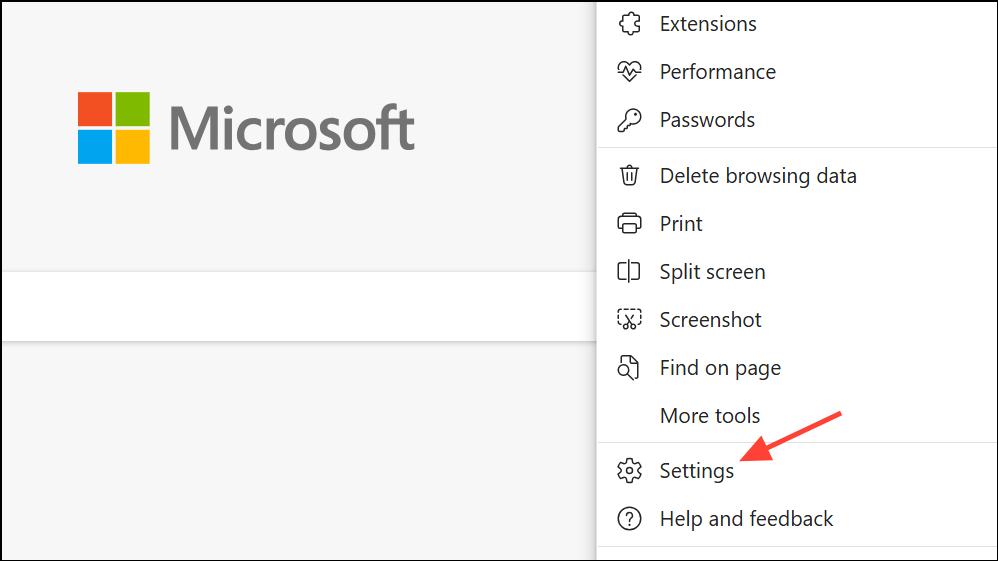Select the Print menu item
Image resolution: width=998 pixels, height=561 pixels.
pyautogui.click(x=797, y=224)
